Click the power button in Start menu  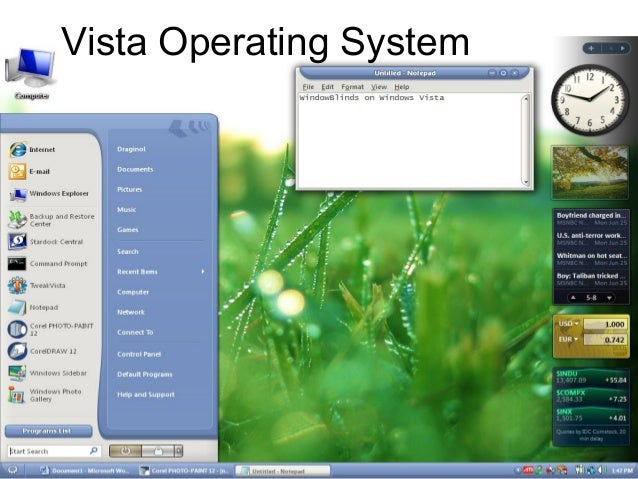pos(125,451)
